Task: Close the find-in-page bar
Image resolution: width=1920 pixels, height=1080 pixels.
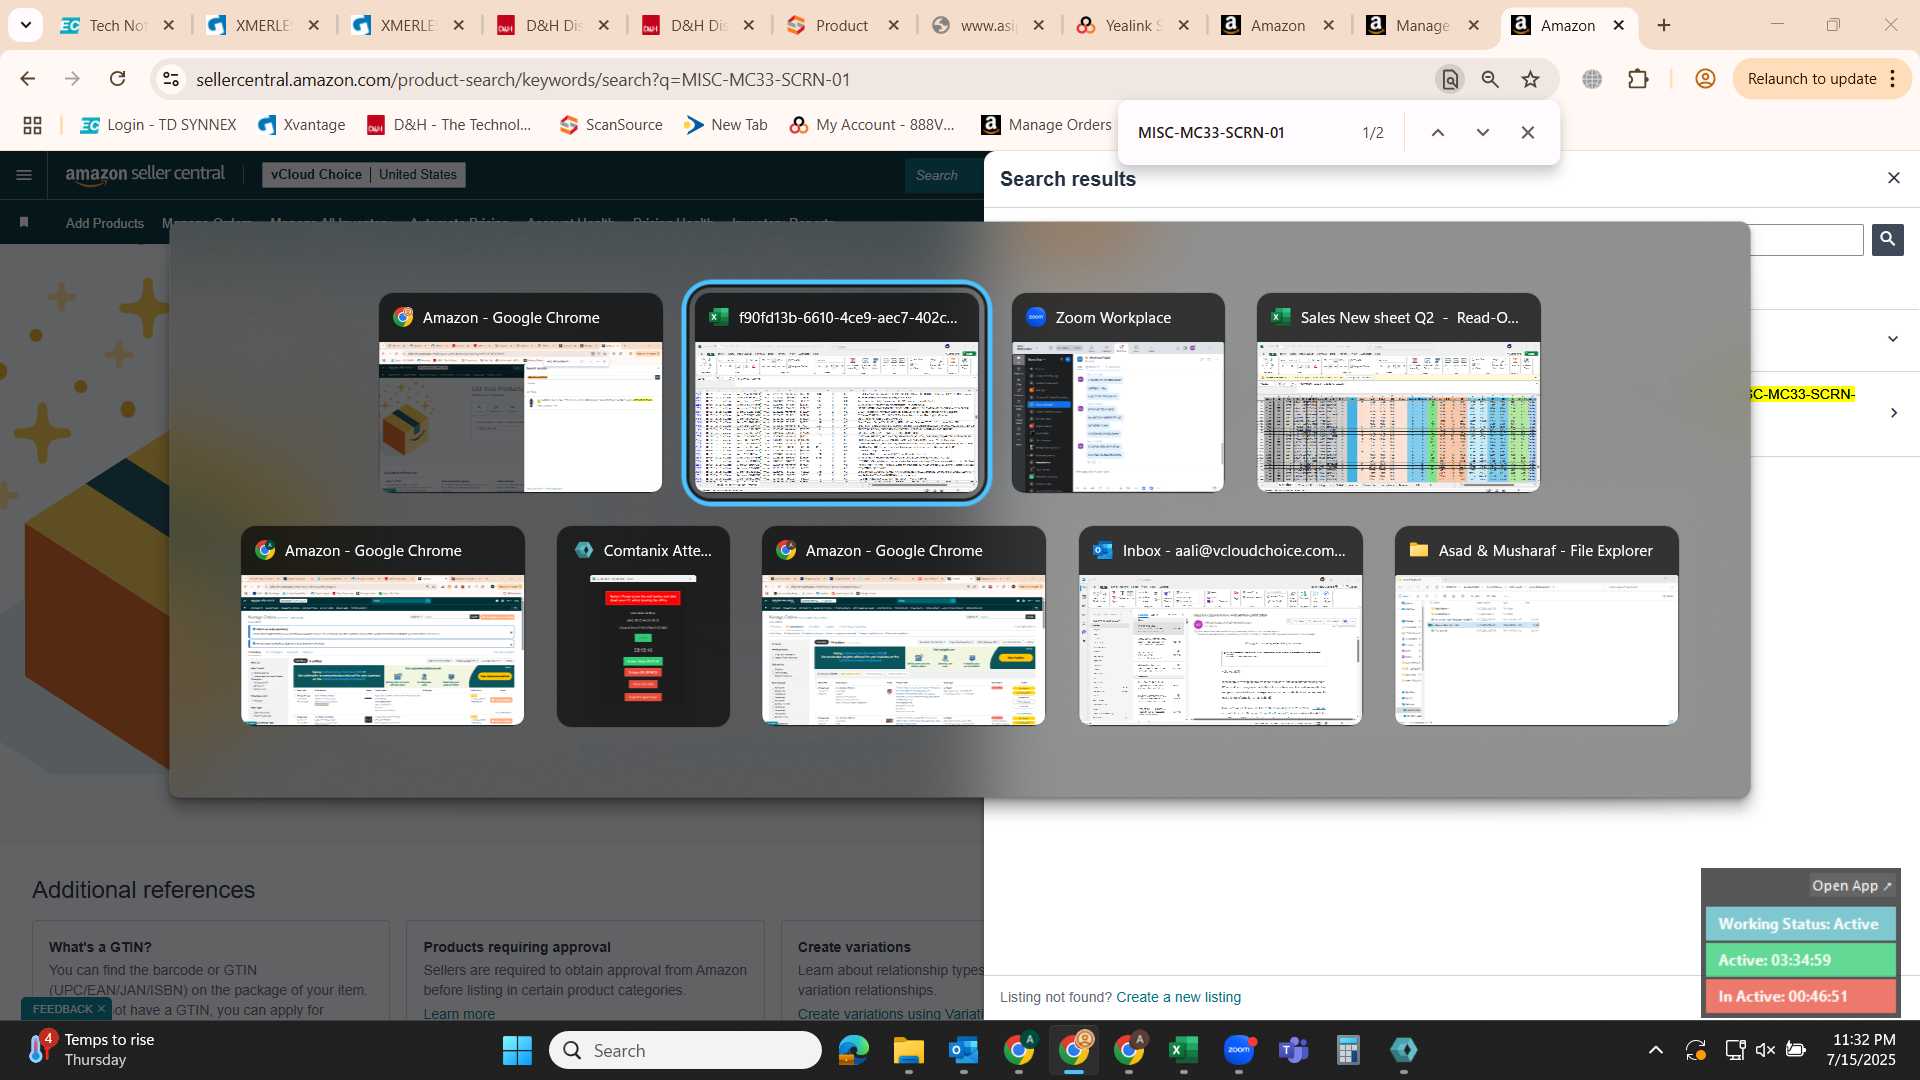Action: [1528, 132]
